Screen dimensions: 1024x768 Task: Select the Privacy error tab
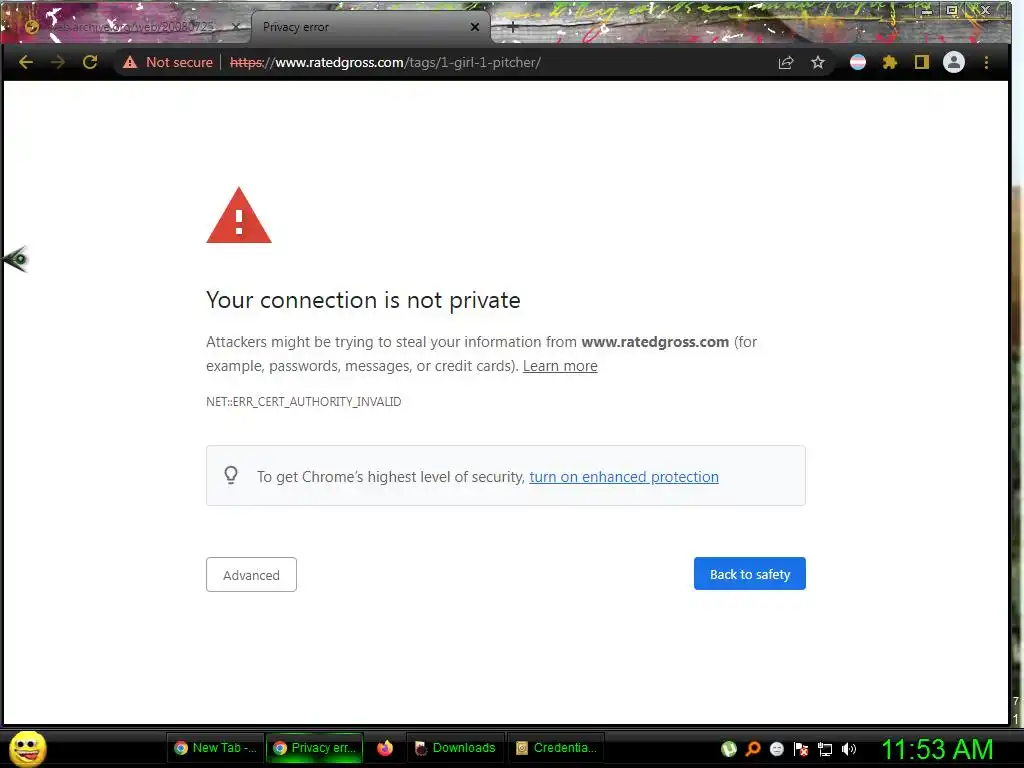(x=370, y=27)
